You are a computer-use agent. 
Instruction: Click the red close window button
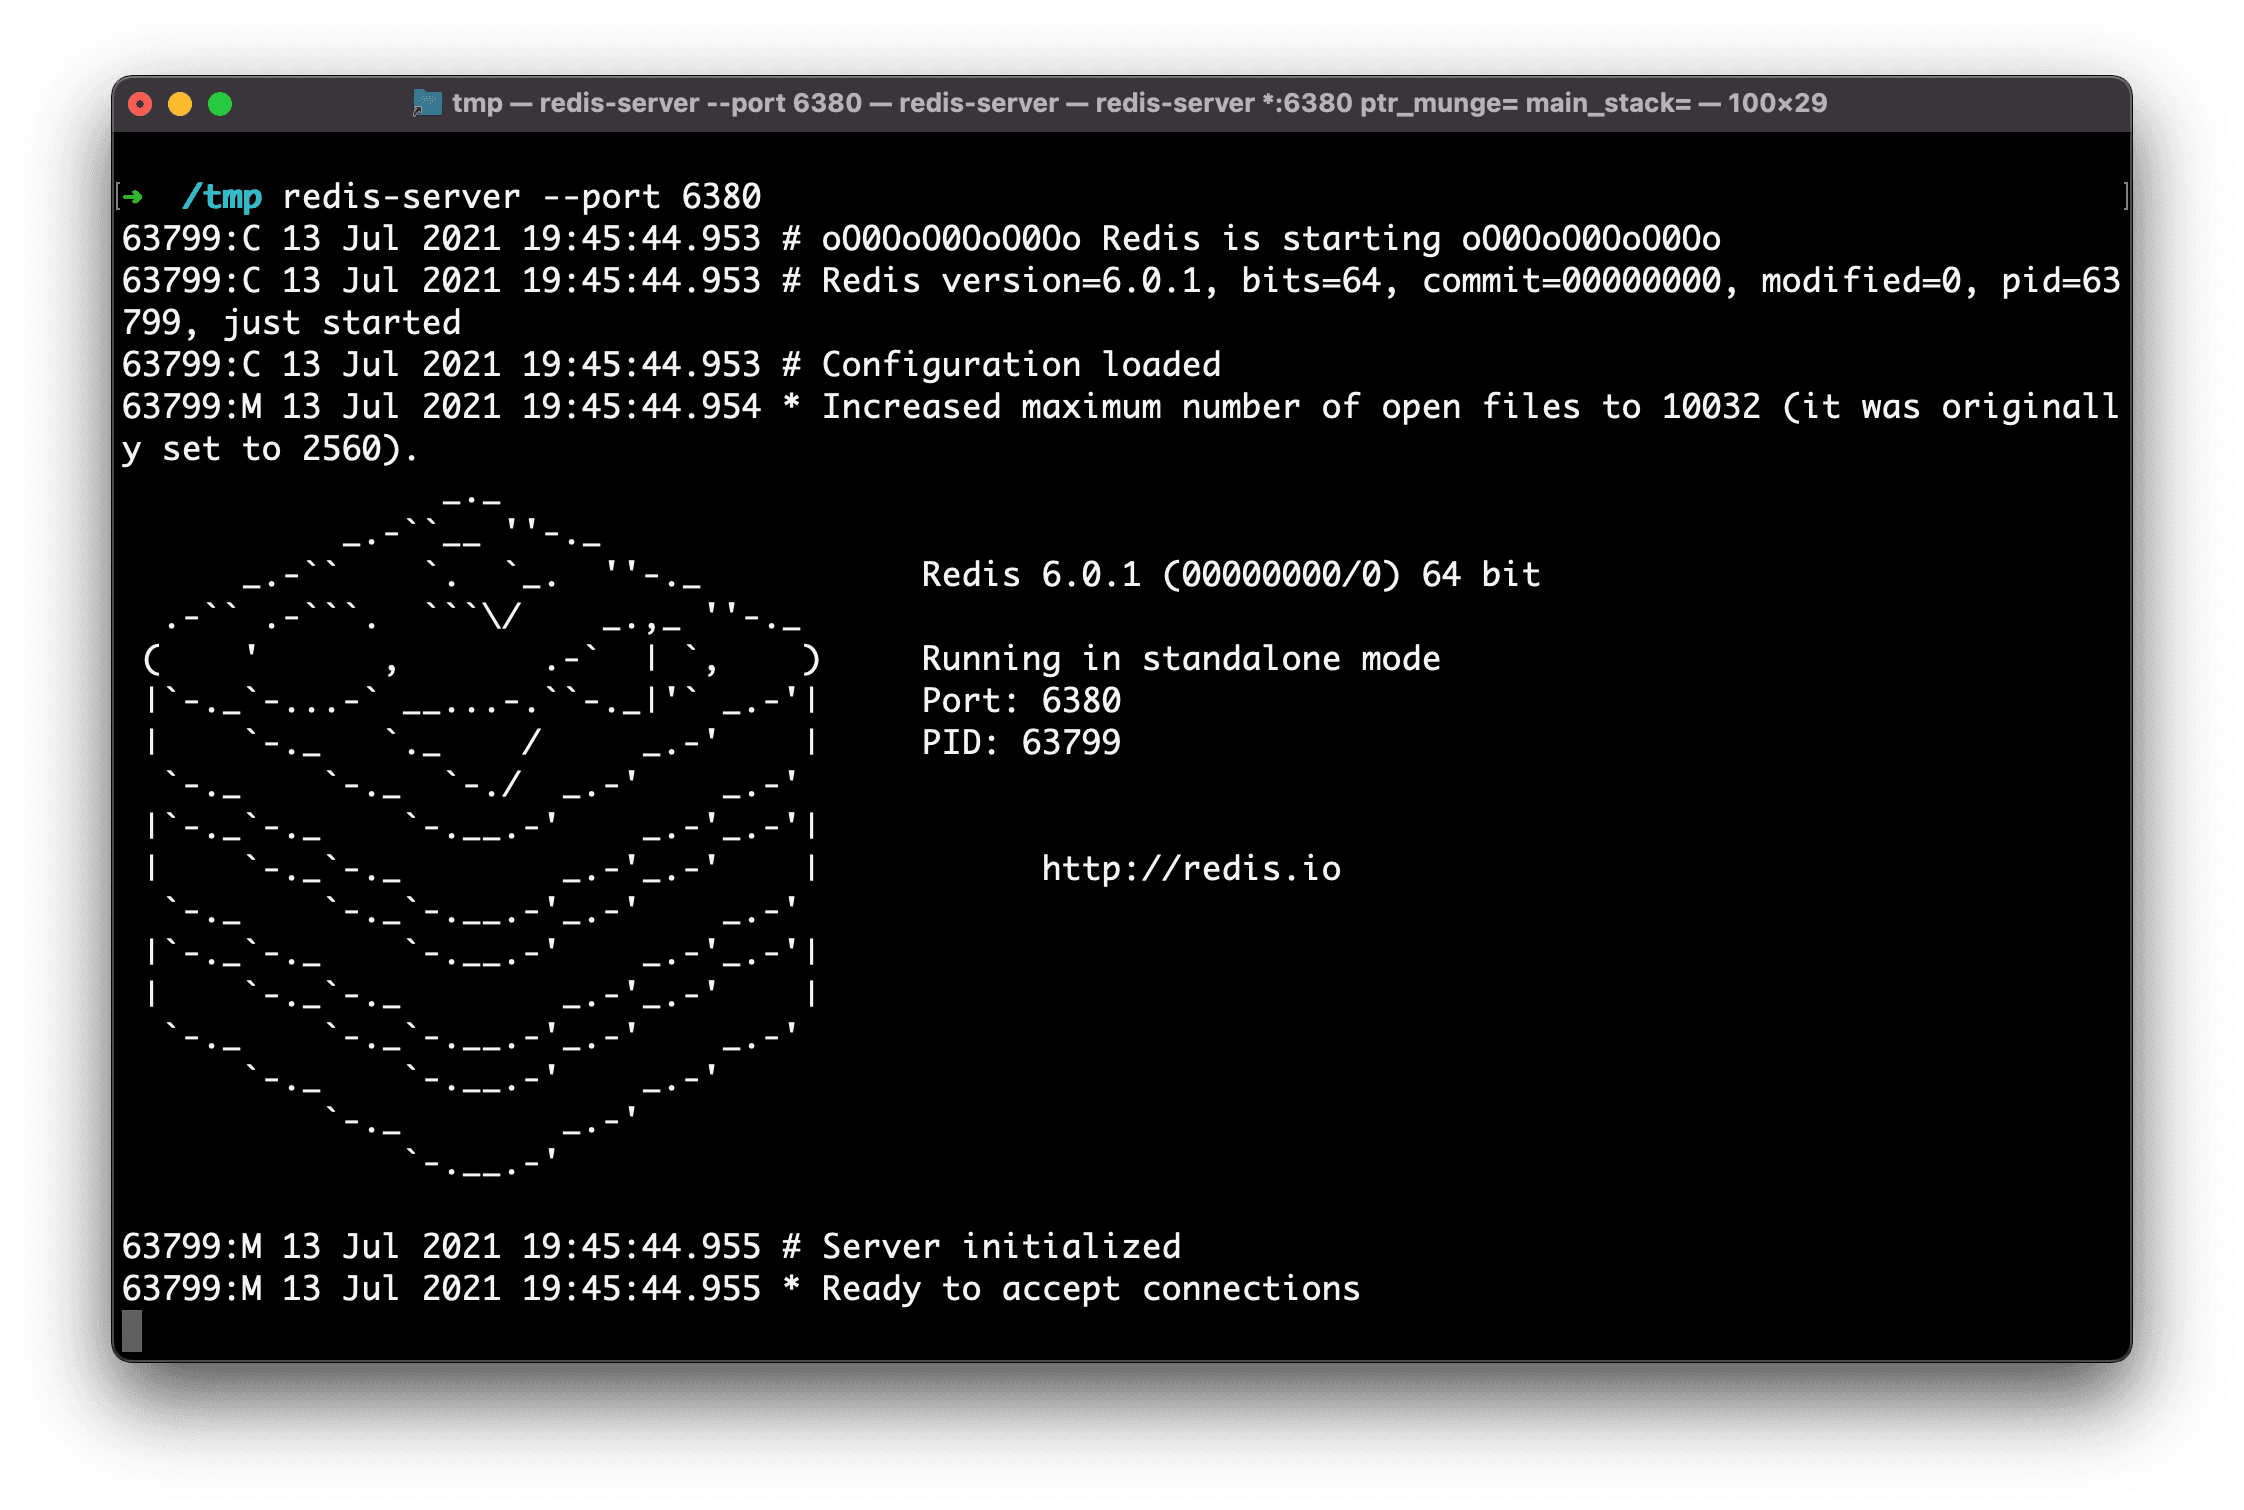[x=141, y=104]
